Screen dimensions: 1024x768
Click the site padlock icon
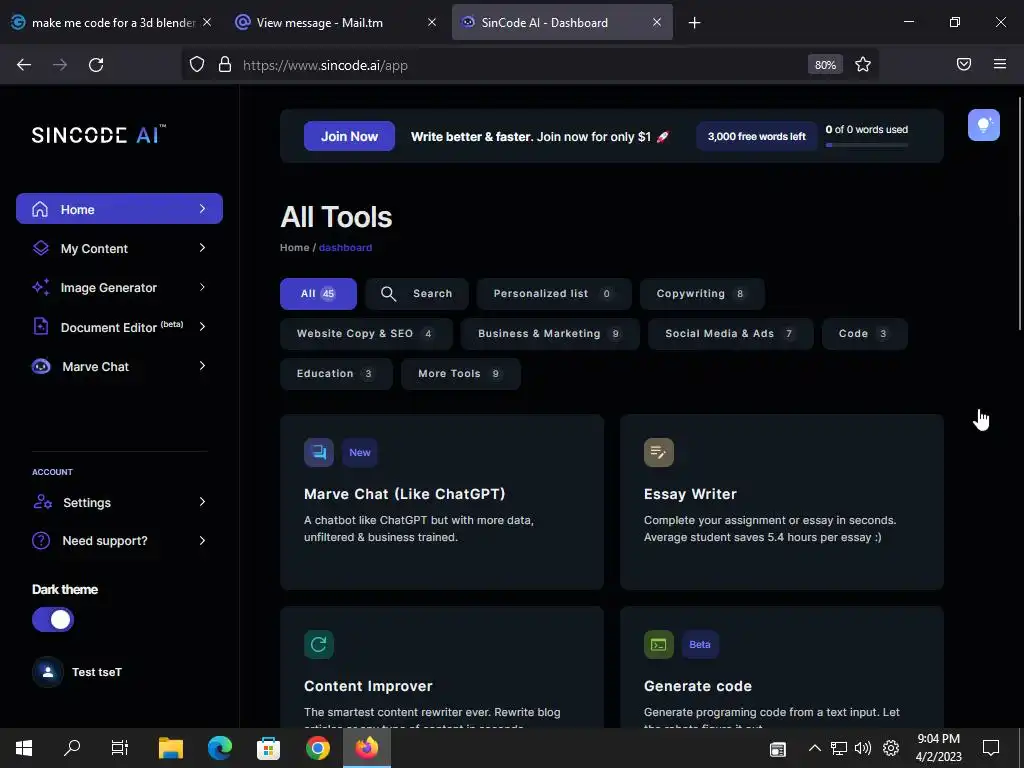(x=225, y=64)
